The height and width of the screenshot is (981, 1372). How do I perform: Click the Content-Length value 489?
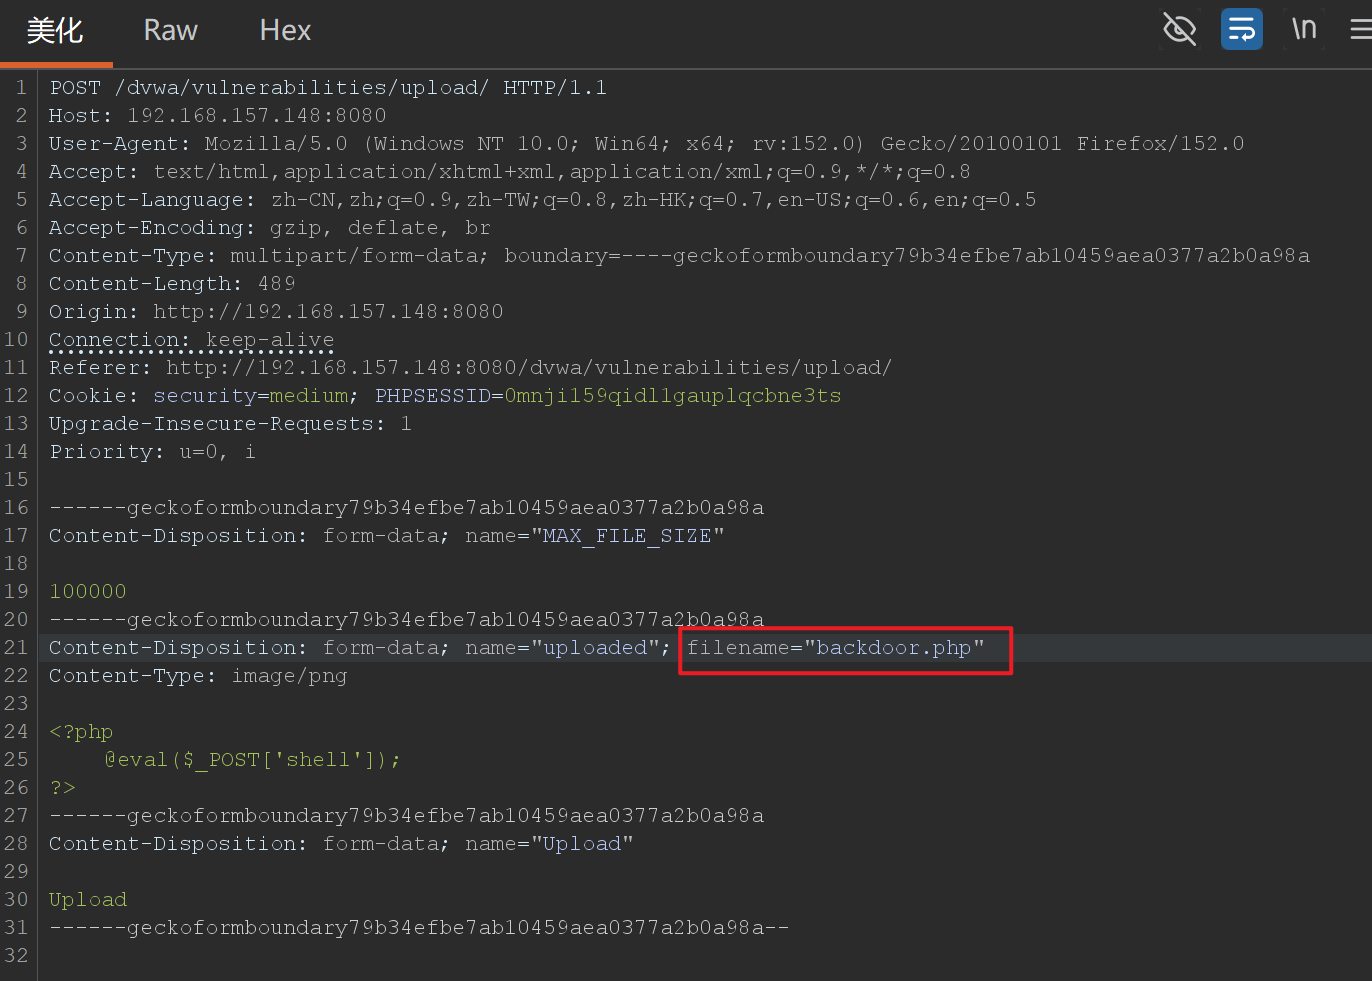click(276, 284)
